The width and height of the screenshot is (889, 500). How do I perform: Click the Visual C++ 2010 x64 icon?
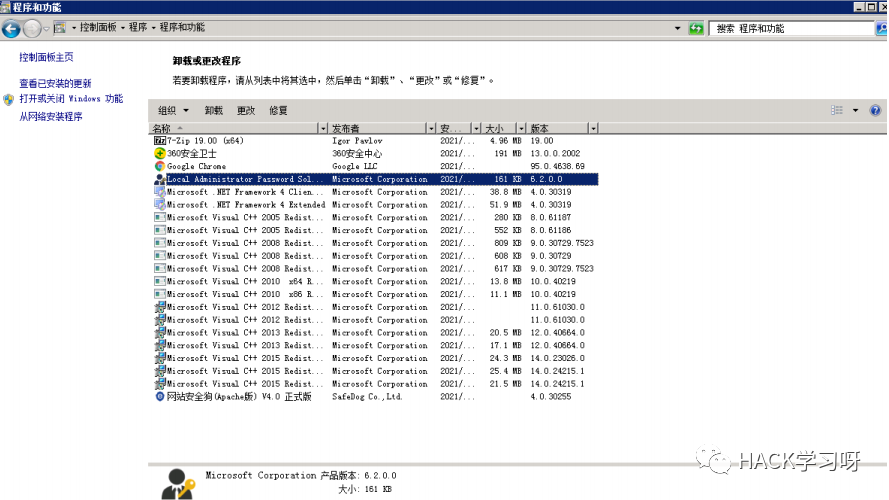pos(159,281)
